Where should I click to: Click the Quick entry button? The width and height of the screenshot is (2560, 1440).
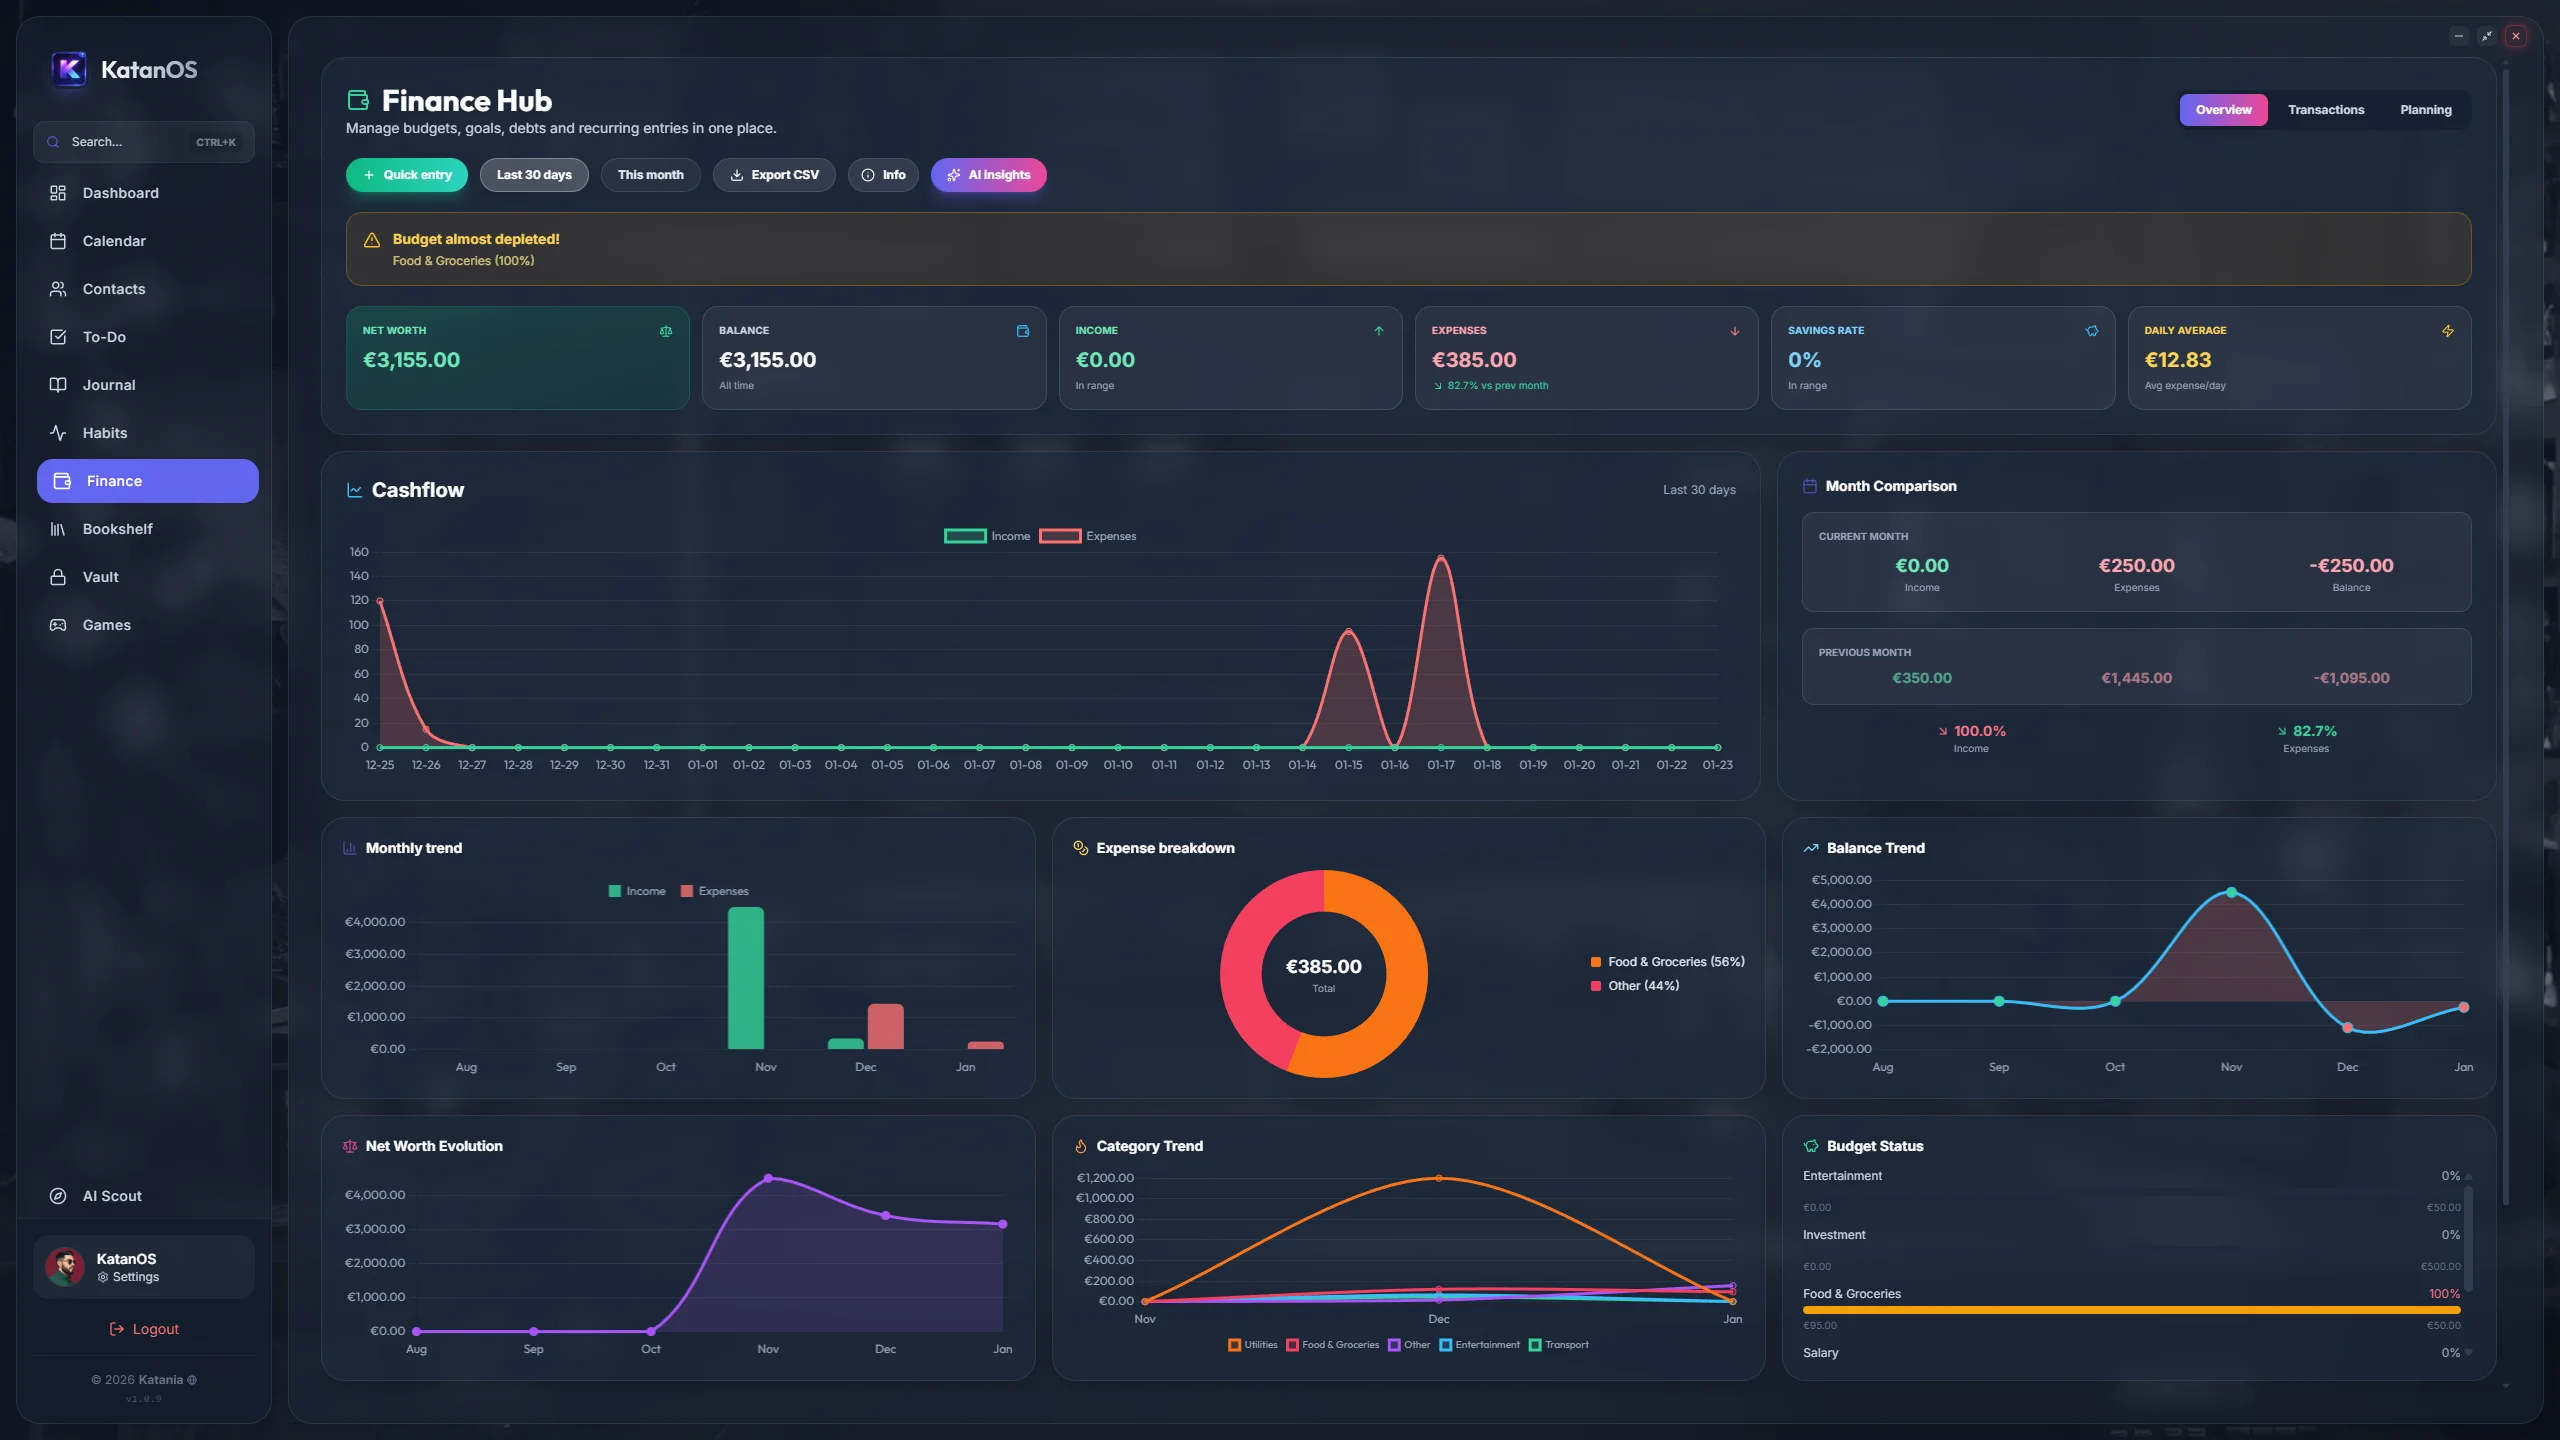click(406, 174)
